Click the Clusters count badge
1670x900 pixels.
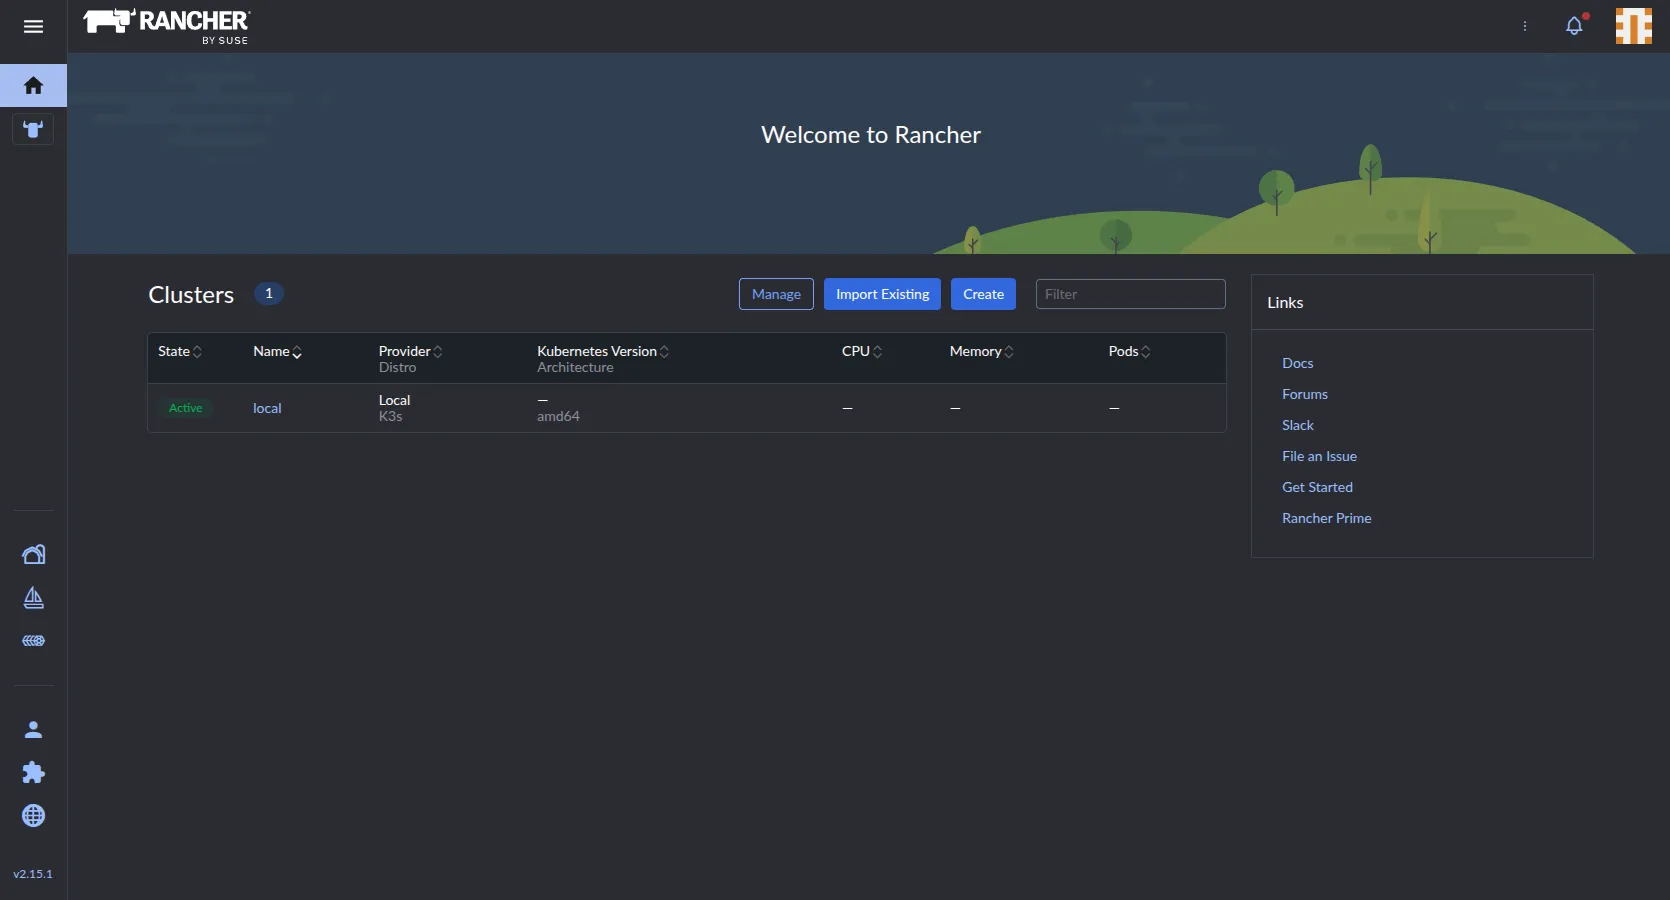[x=269, y=294]
